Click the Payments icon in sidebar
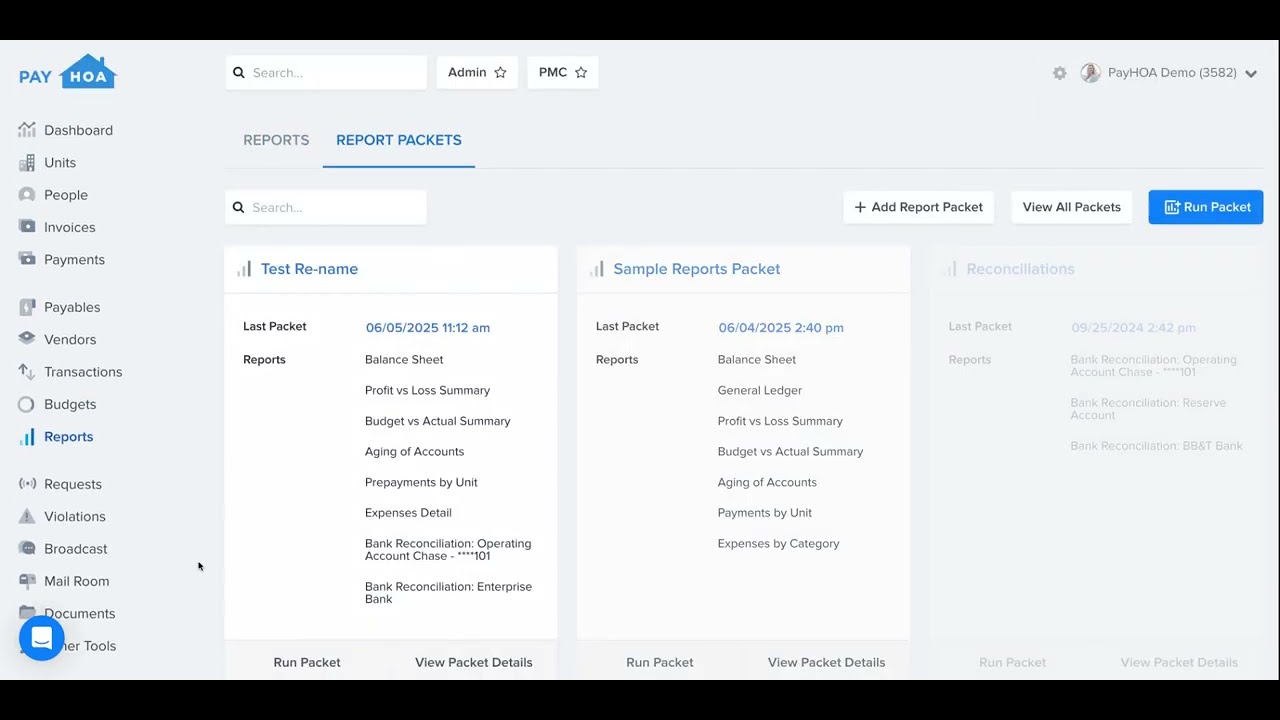1280x720 pixels. [x=27, y=259]
